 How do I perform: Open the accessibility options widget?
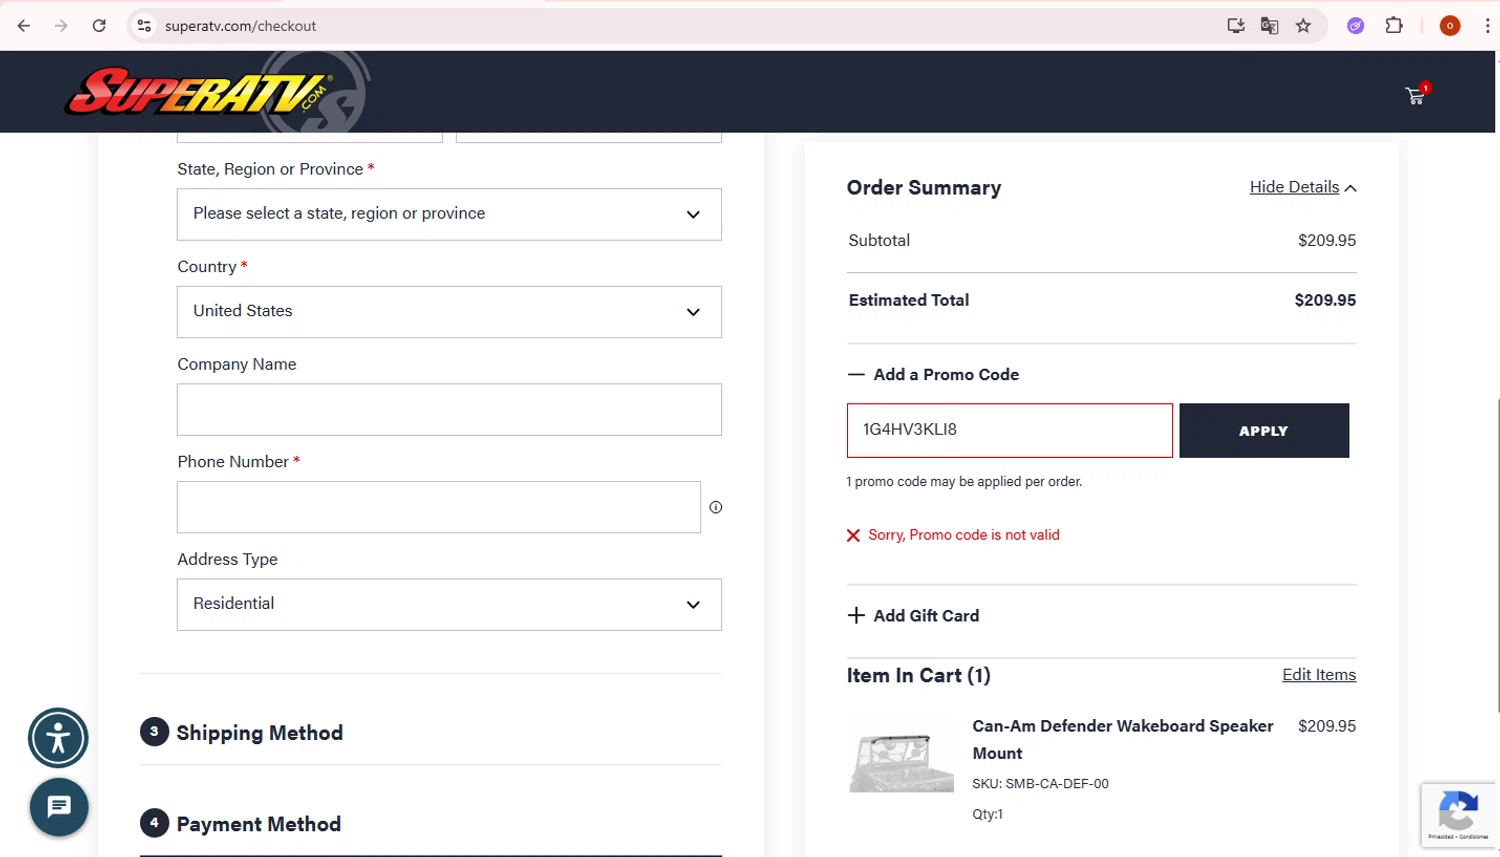(58, 739)
